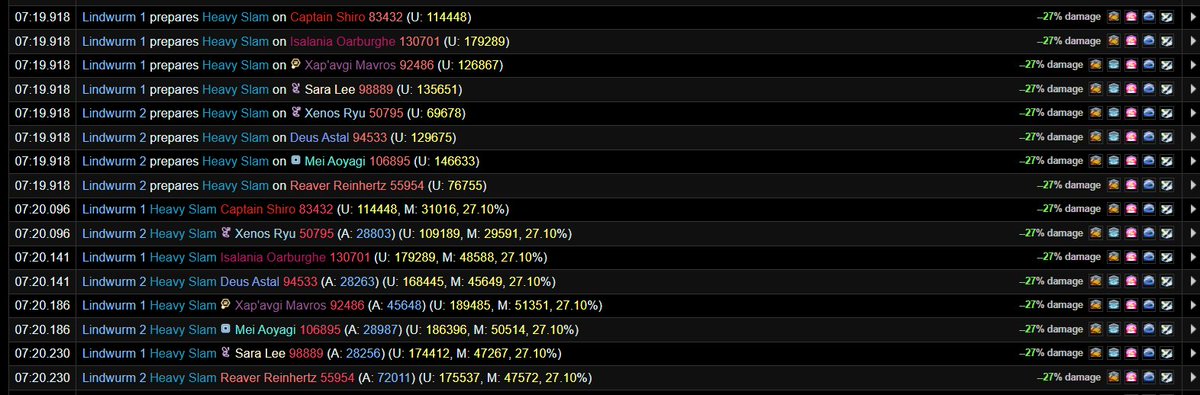Click pink buff icon in Captain Shiro prepares row

click(x=1130, y=17)
